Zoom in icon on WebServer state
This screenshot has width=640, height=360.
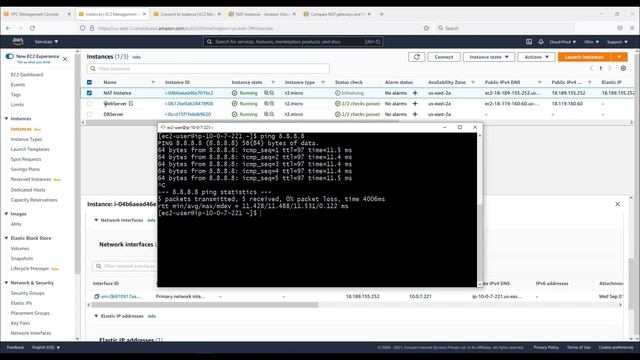pyautogui.click(x=266, y=104)
